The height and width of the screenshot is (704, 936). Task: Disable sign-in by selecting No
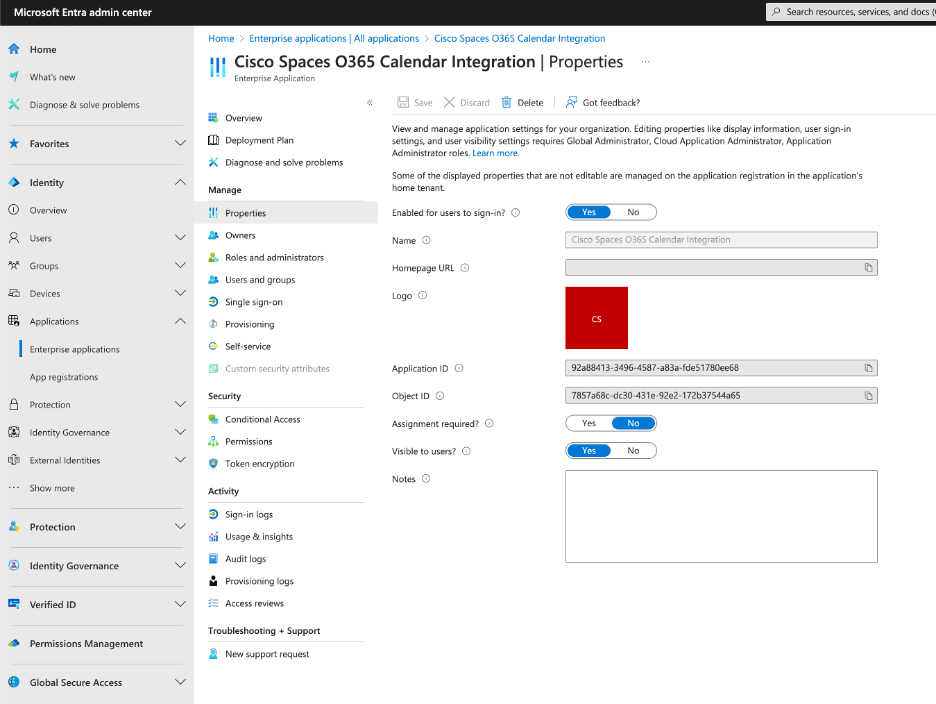pos(635,211)
